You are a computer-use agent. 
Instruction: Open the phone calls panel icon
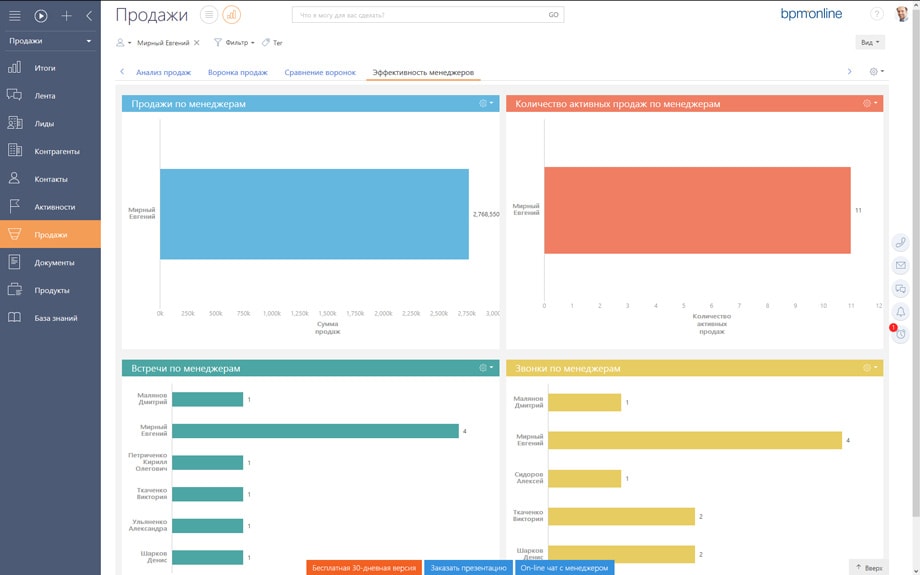coord(901,242)
